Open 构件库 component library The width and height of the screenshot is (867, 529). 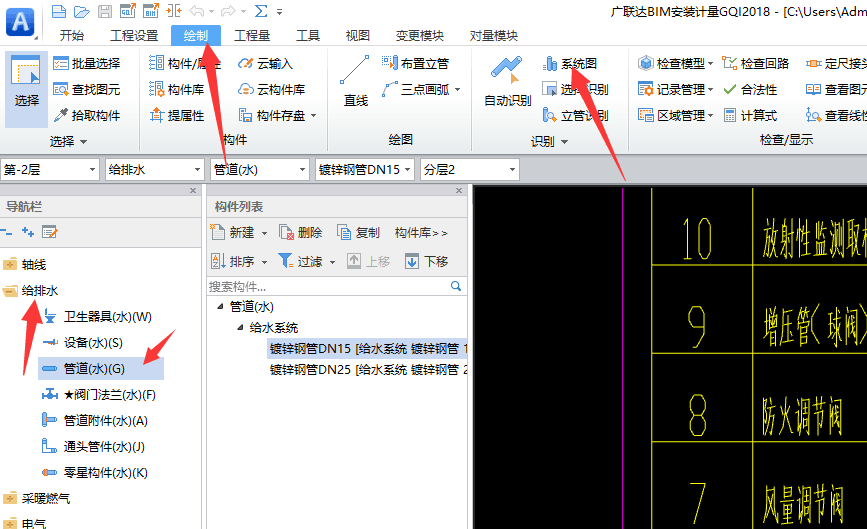click(x=177, y=90)
